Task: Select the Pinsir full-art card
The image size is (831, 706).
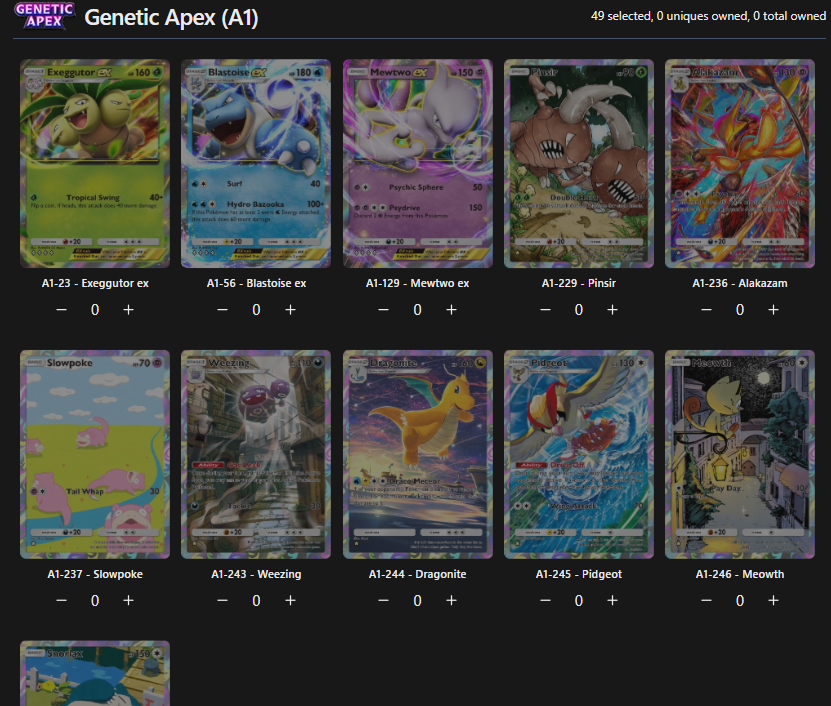Action: coord(579,163)
